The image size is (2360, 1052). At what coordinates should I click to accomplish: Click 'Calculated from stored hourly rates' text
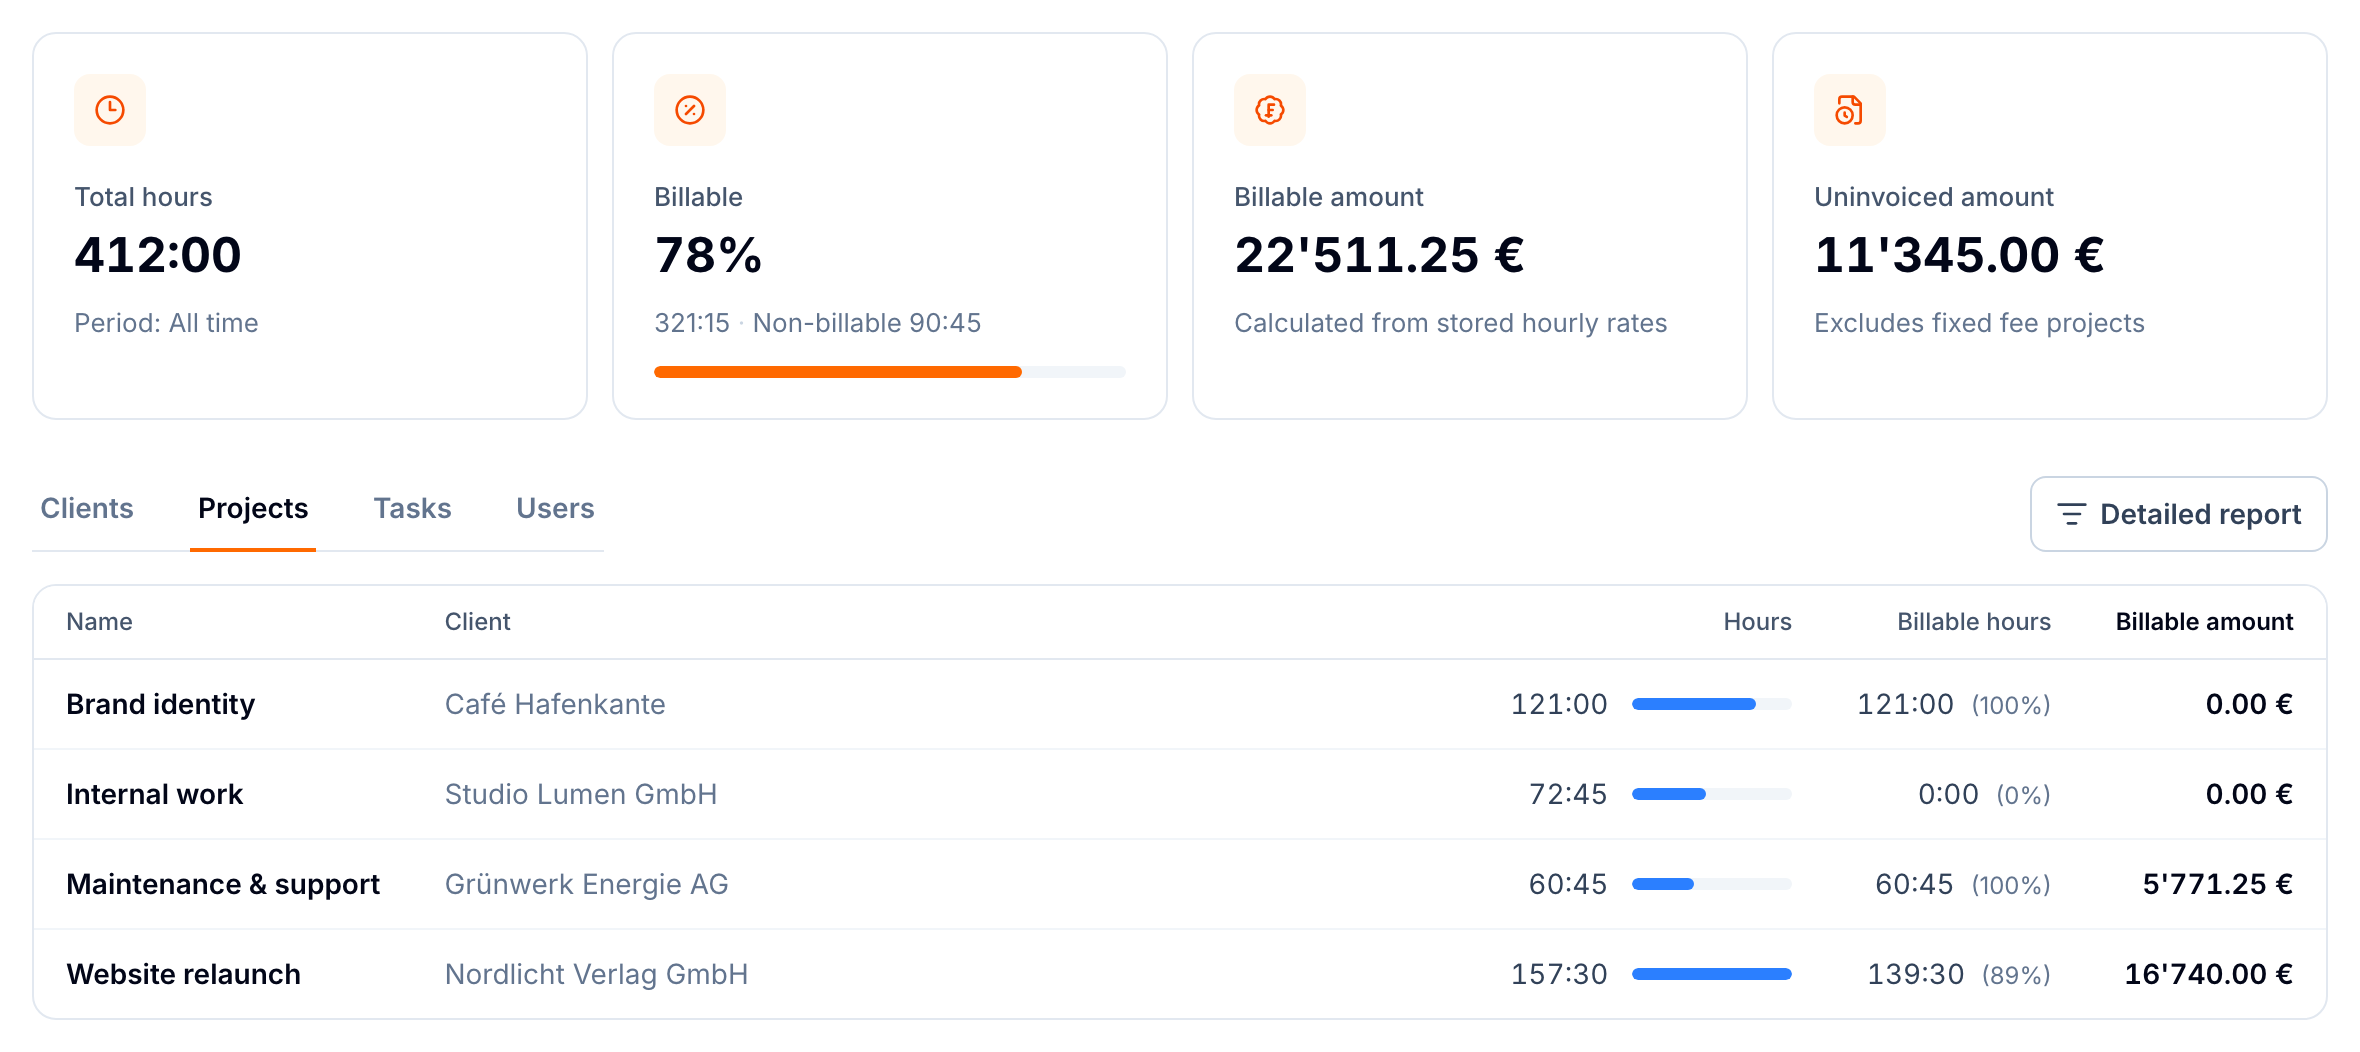pos(1450,323)
